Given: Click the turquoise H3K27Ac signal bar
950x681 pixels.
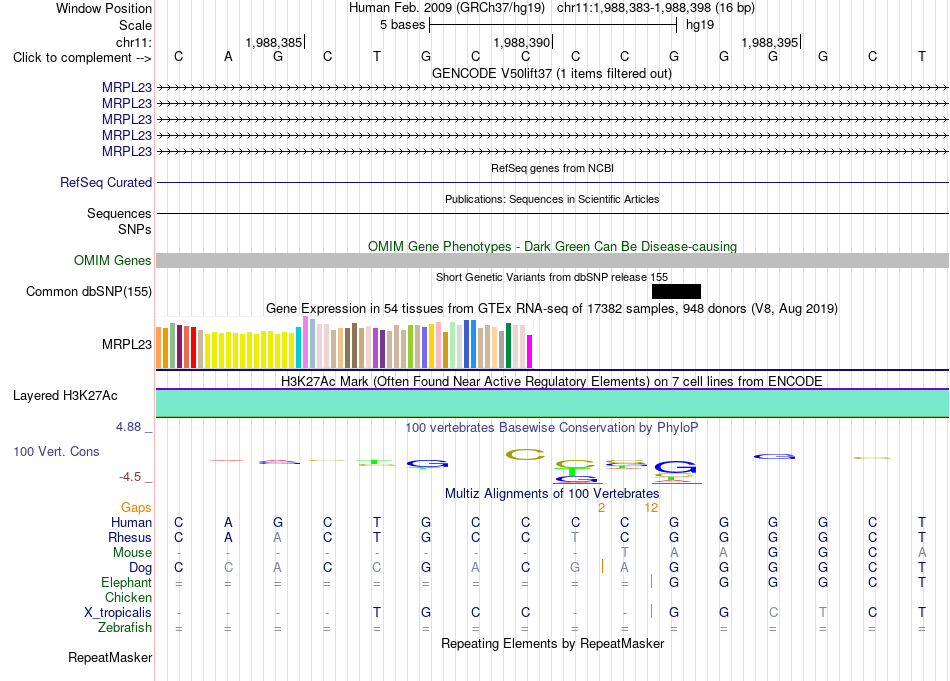Looking at the screenshot, I should point(552,403).
